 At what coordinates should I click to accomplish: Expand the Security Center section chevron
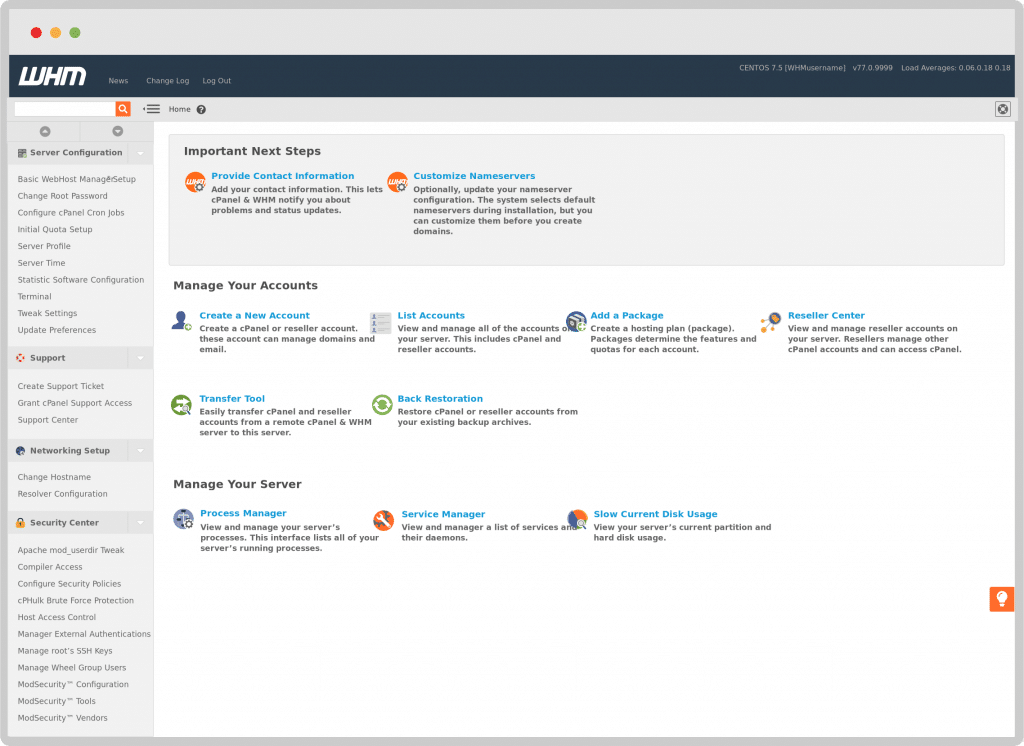point(139,522)
